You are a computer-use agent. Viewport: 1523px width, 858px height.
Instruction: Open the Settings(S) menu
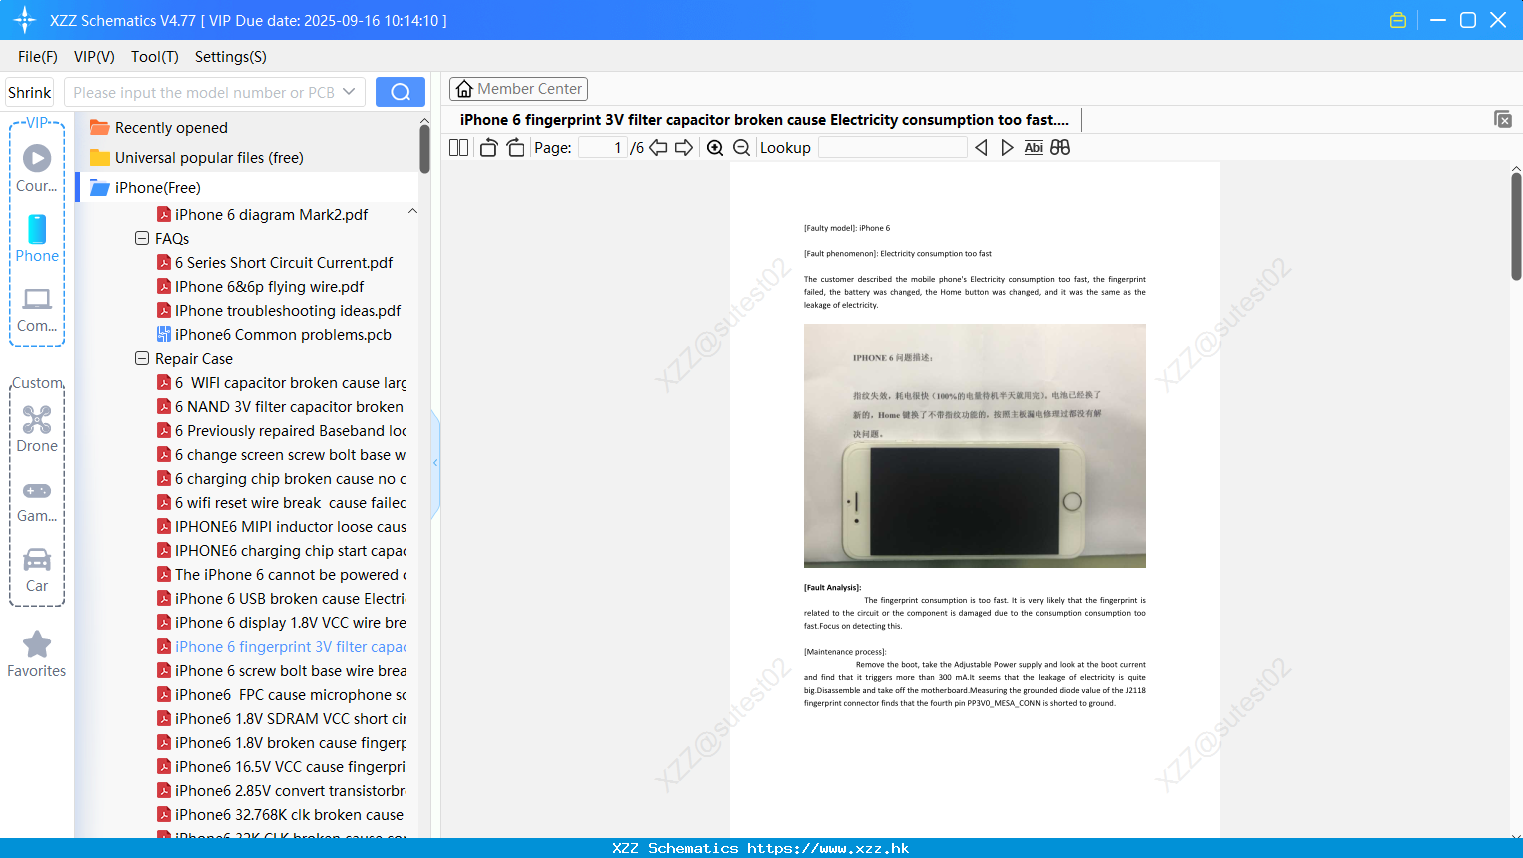pos(231,57)
